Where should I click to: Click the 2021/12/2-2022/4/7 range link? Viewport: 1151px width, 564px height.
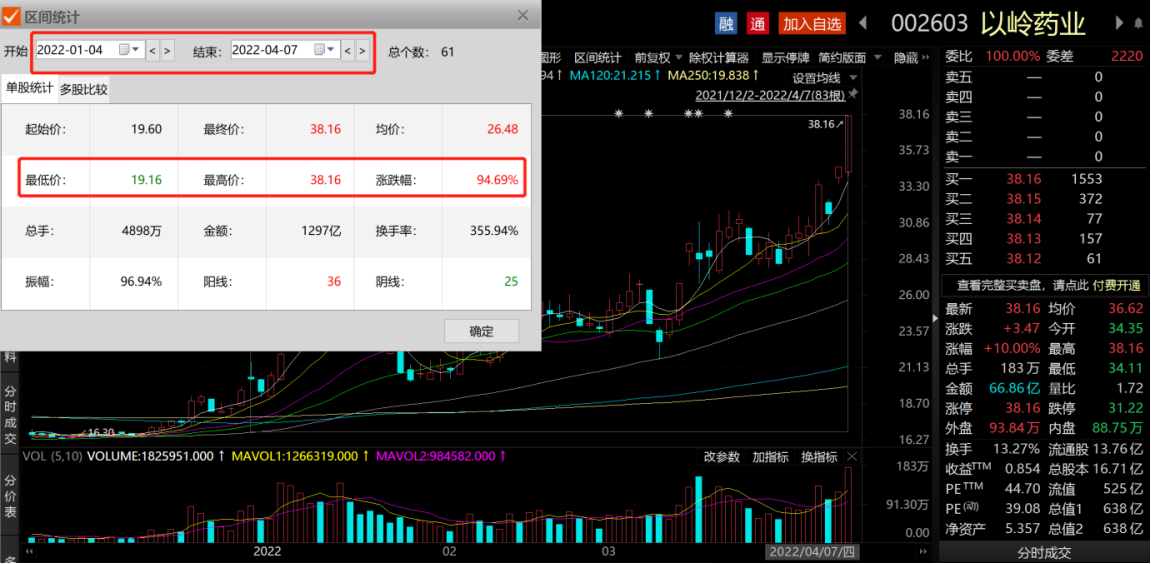coord(770,94)
